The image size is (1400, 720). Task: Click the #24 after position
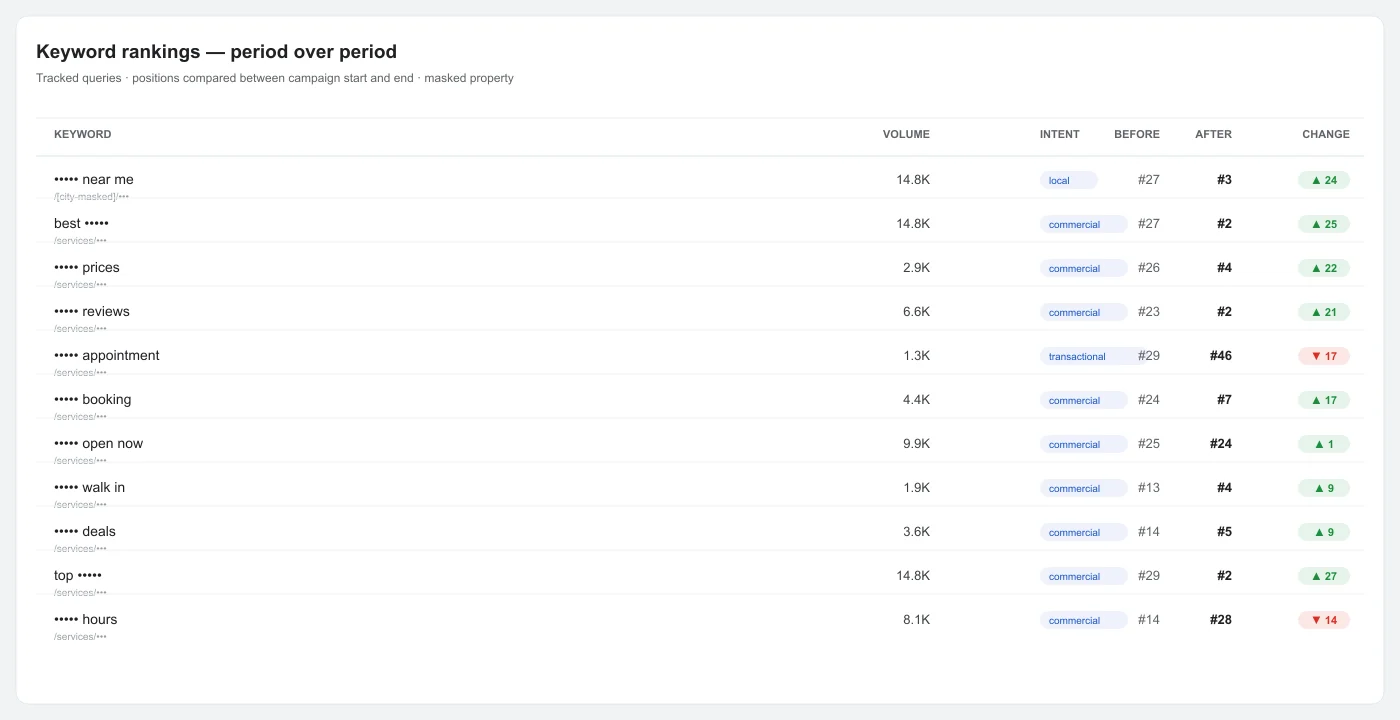point(1221,443)
